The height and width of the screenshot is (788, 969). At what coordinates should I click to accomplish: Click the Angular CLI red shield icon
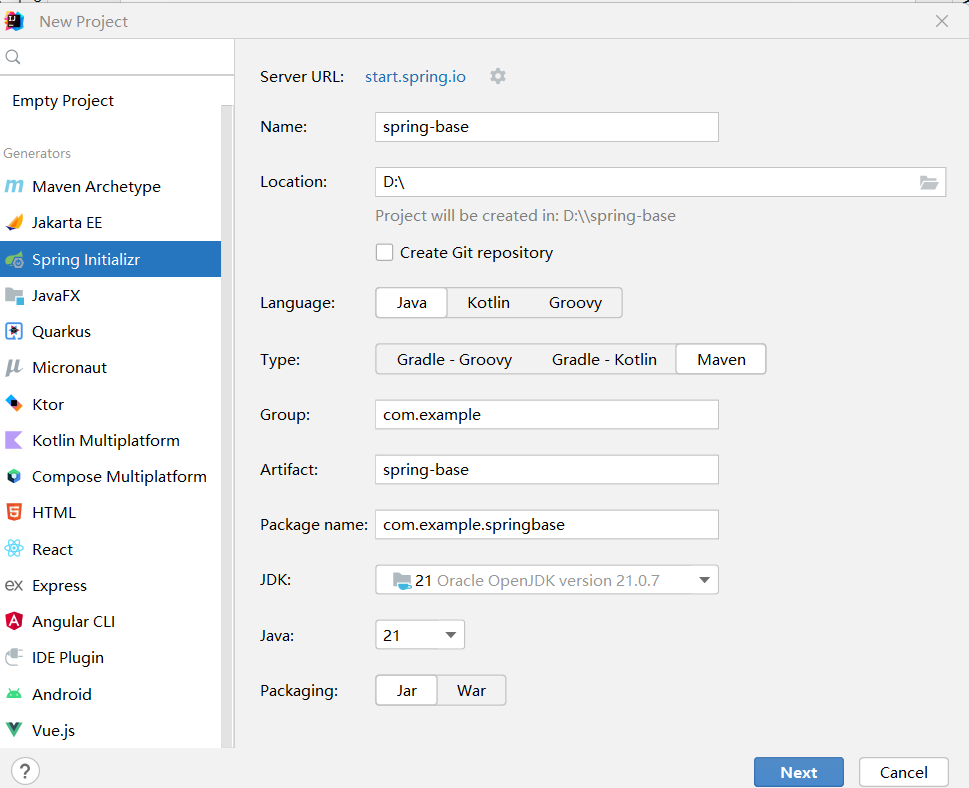14,621
